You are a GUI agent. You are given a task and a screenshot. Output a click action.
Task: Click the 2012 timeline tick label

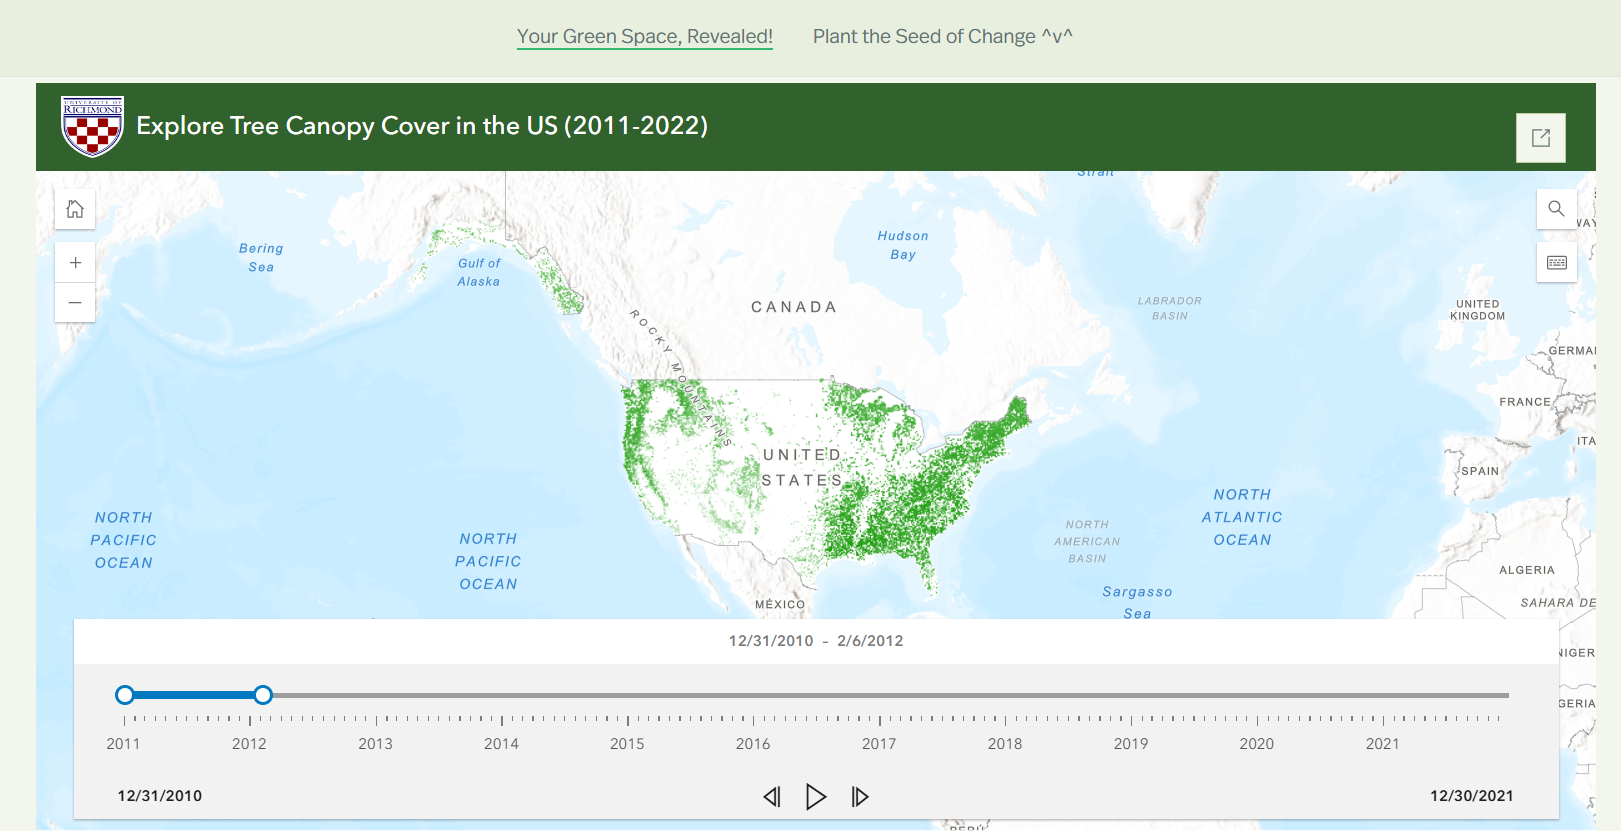tap(249, 744)
